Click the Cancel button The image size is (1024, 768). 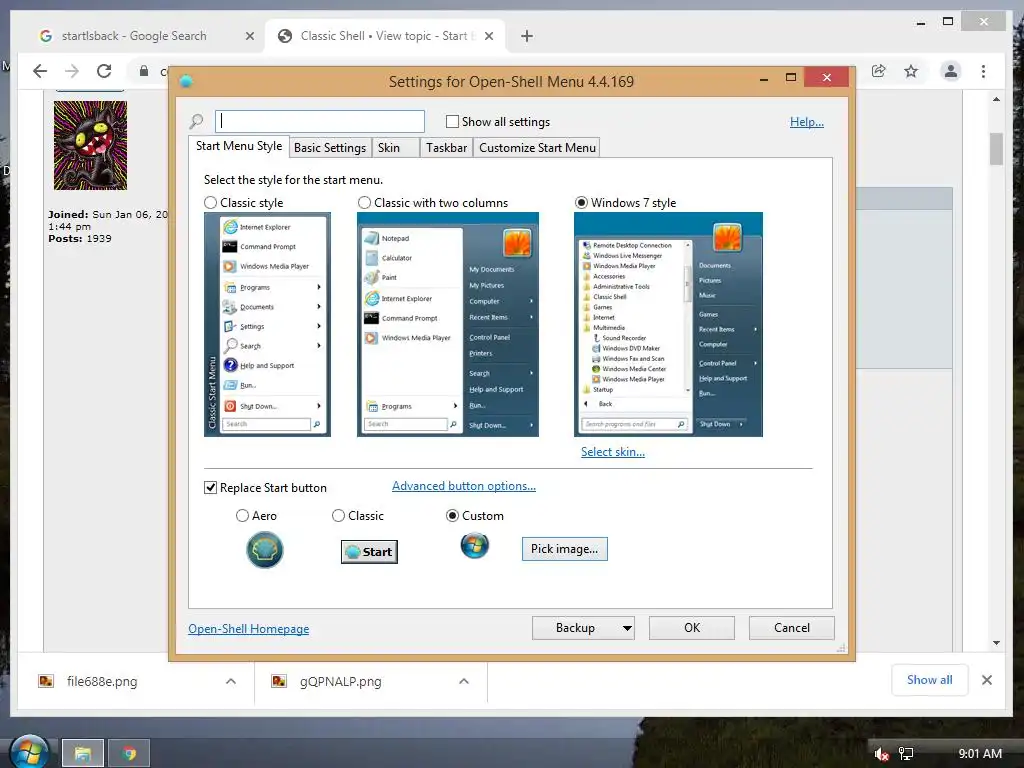(x=792, y=628)
